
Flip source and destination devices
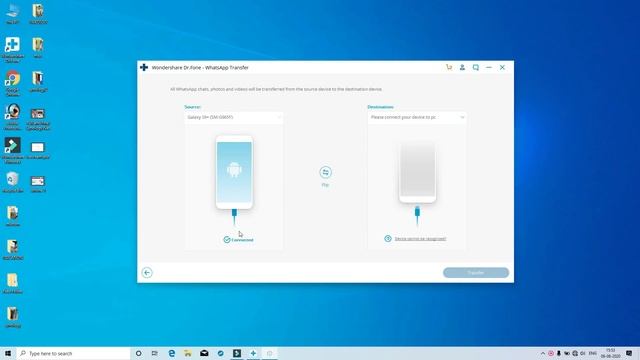pos(325,172)
